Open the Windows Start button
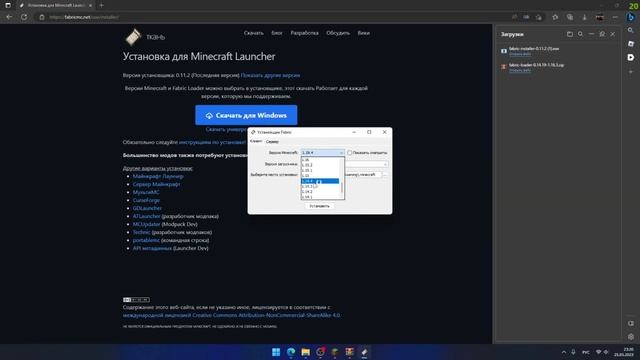The height and width of the screenshot is (360, 640). tap(276, 352)
